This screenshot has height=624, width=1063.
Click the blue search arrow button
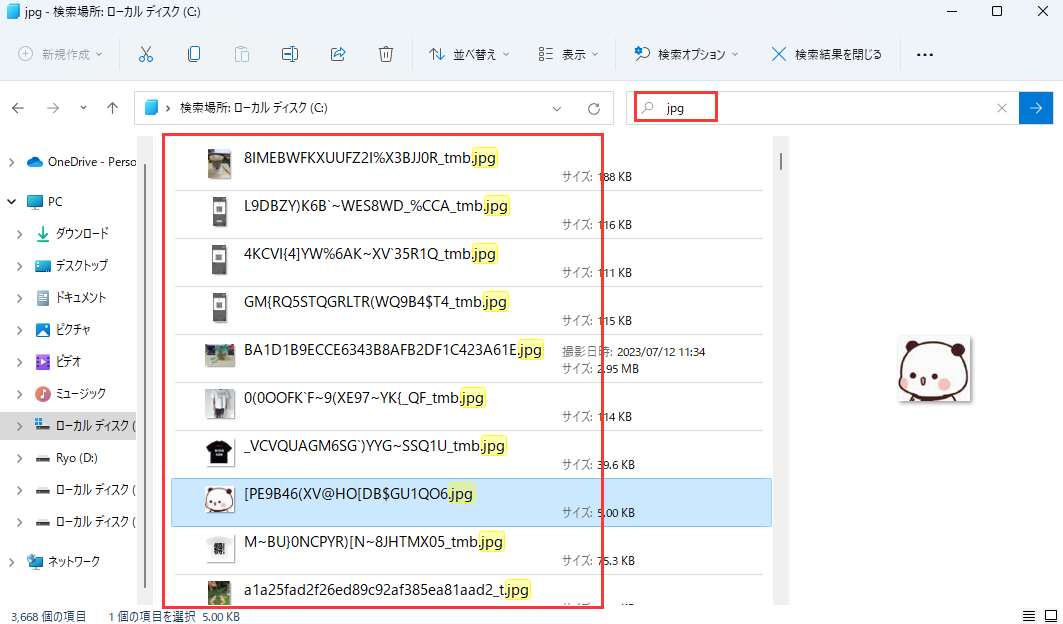pos(1036,108)
